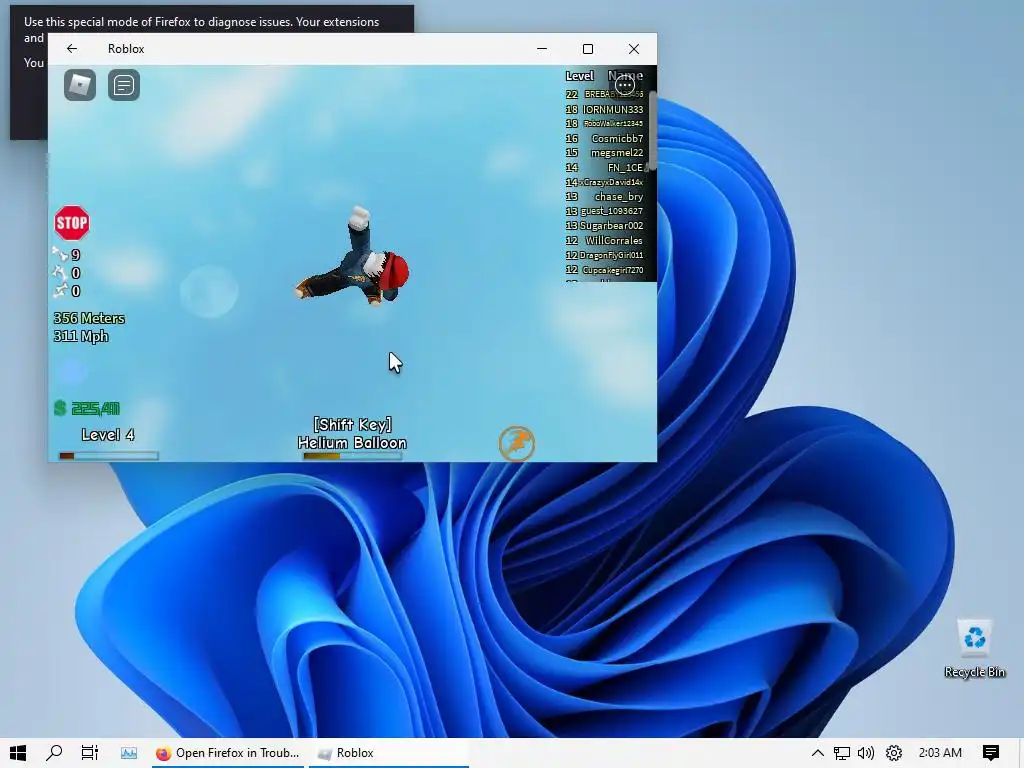Click the bone counter icon showing 9

point(60,254)
